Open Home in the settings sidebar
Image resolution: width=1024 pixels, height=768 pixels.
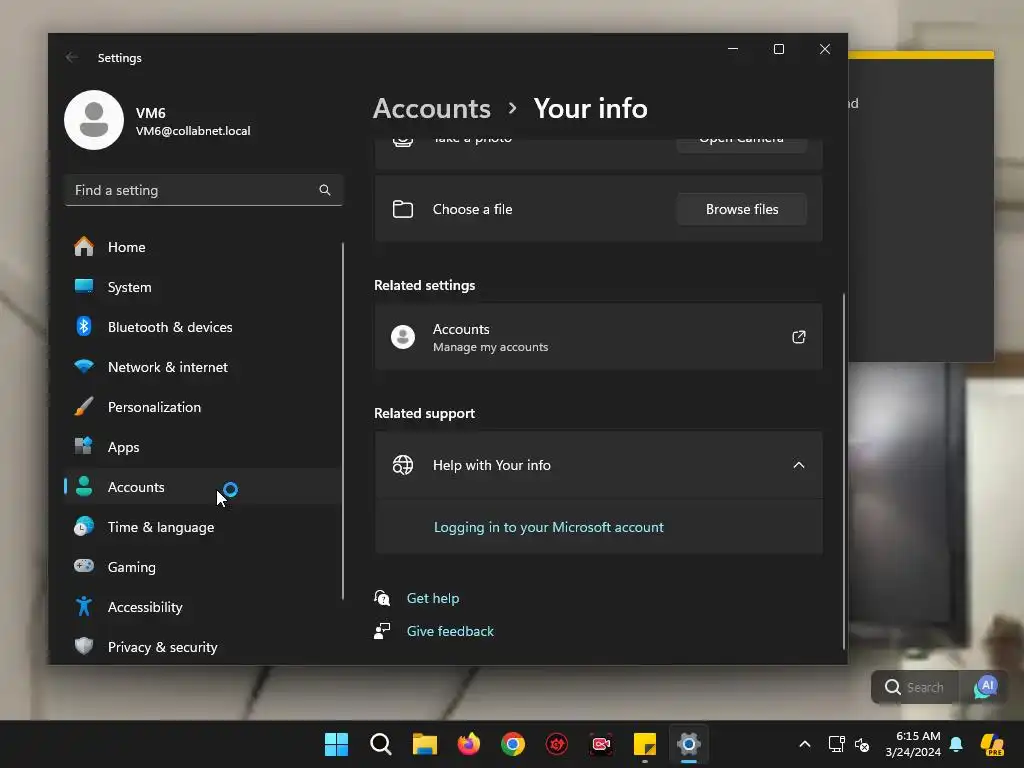tap(202, 247)
